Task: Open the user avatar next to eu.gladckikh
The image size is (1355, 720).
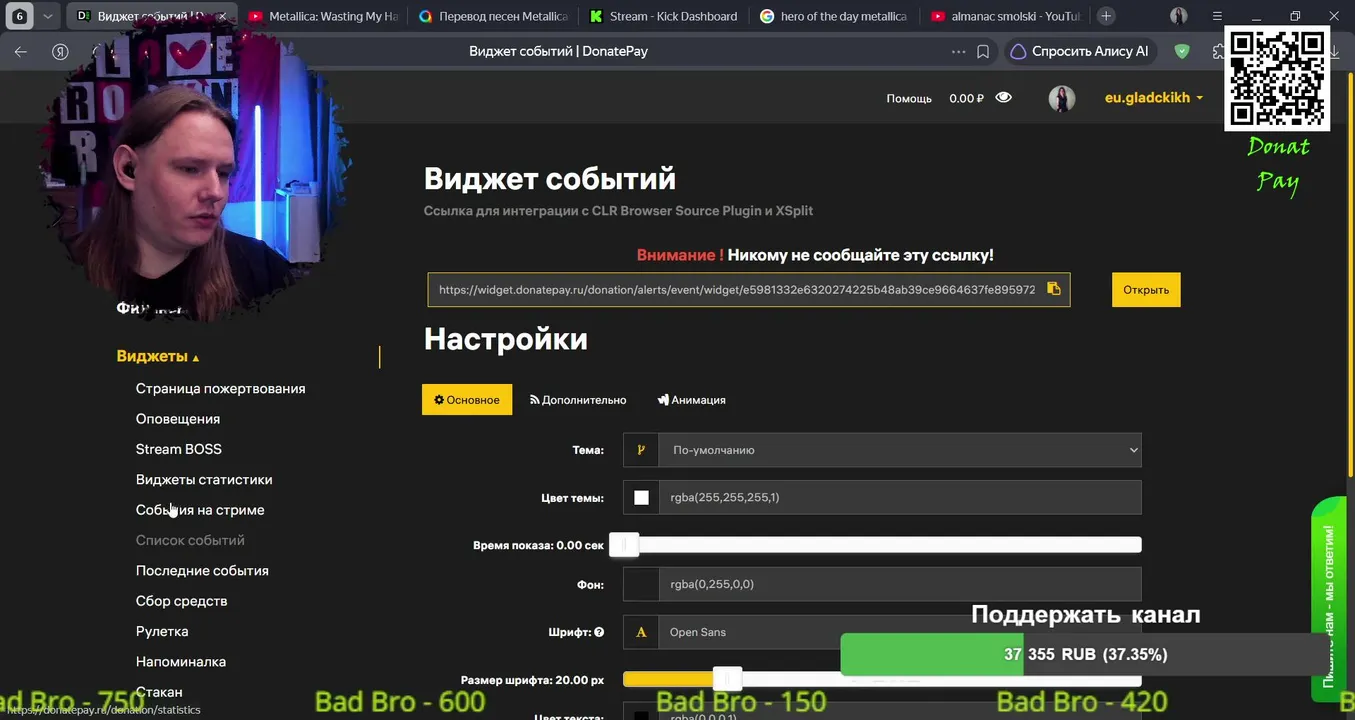Action: pos(1061,98)
